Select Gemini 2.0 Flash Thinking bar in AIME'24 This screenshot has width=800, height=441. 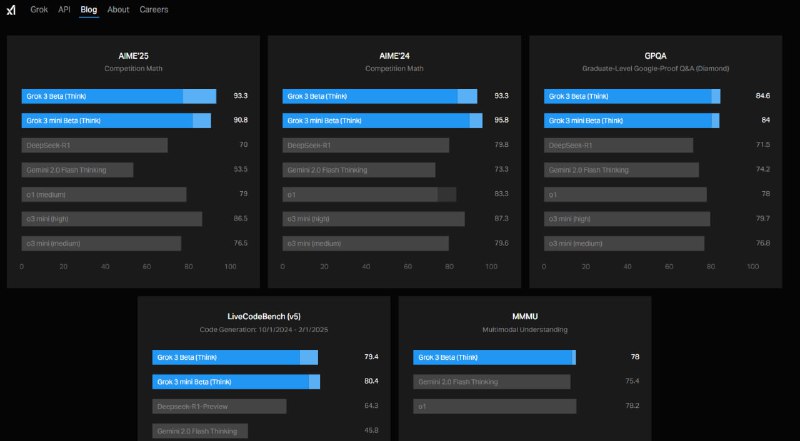coord(359,170)
